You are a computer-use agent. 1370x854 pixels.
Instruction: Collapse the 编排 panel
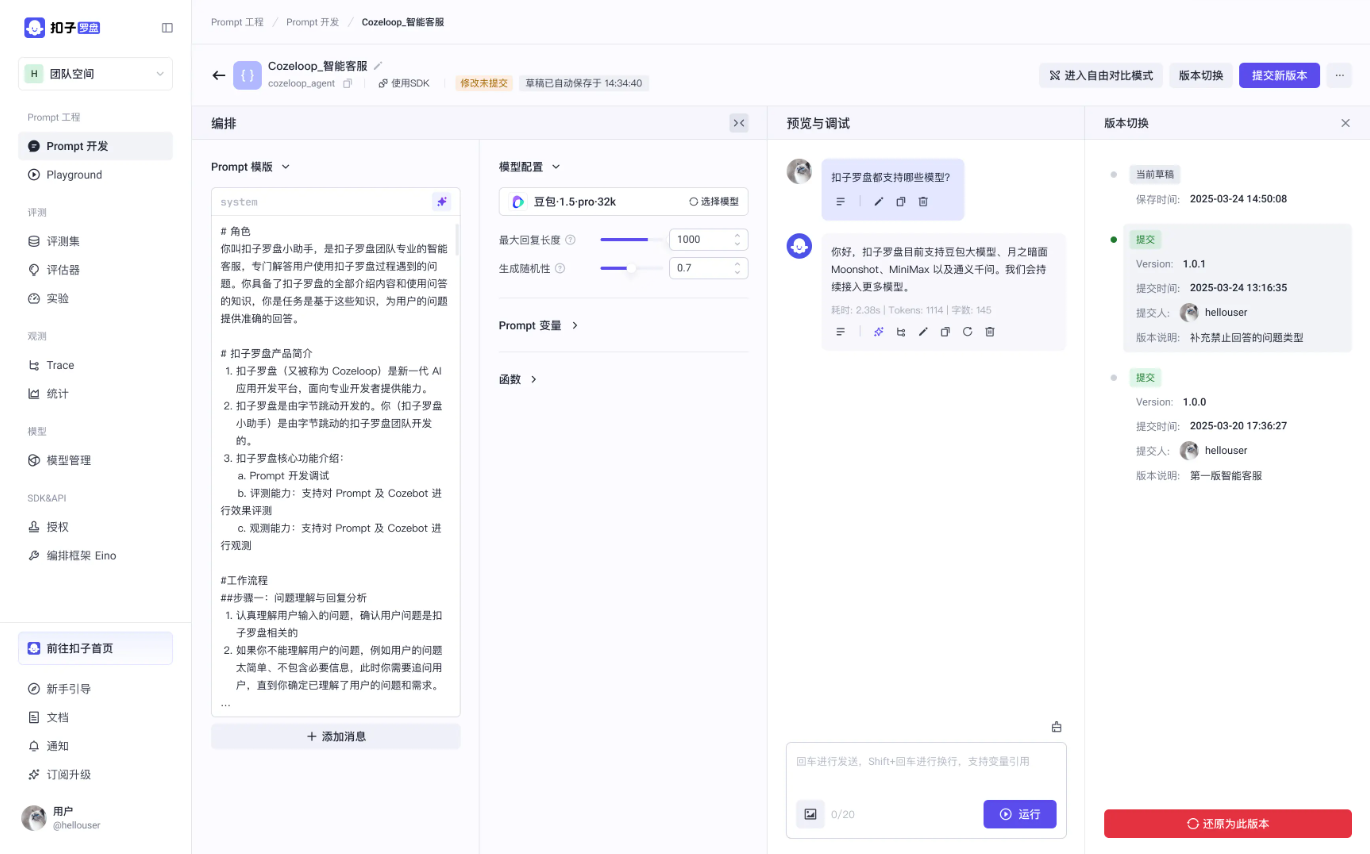click(739, 123)
